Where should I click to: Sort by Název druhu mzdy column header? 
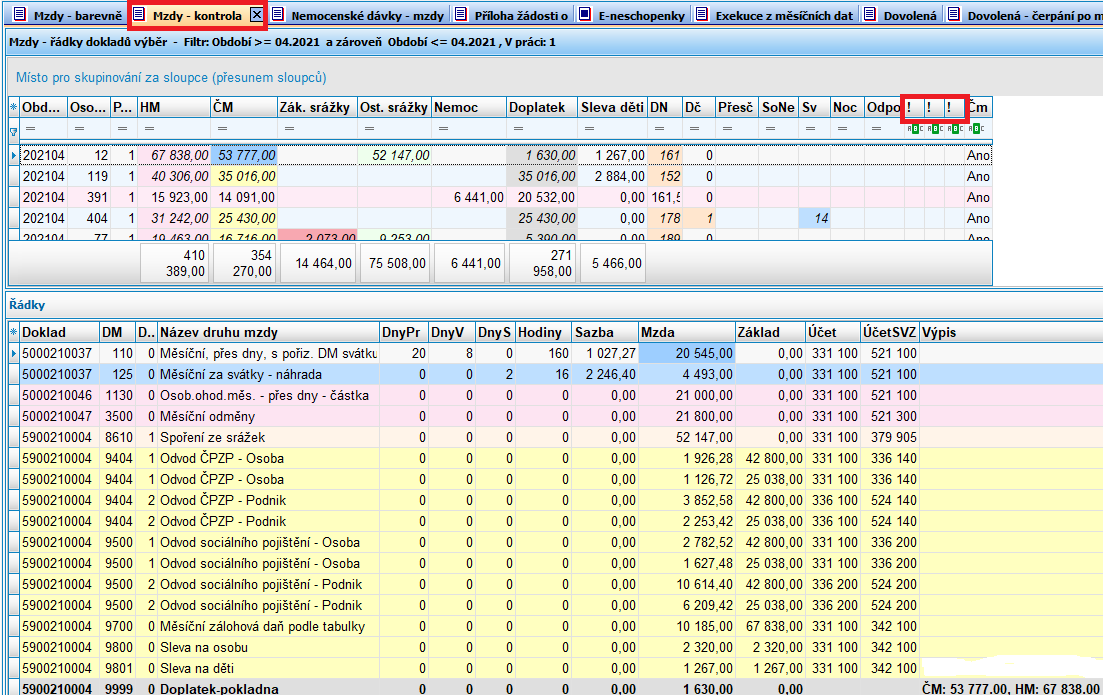[267, 332]
